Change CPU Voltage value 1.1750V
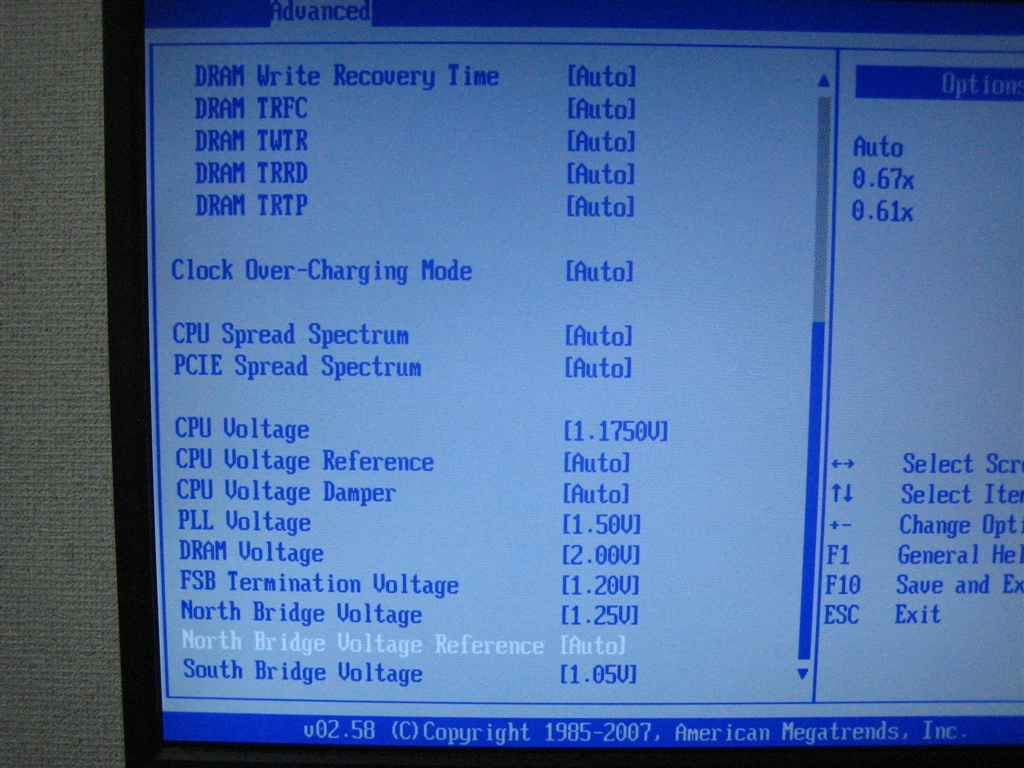Screen dimensions: 1024x768 click(616, 432)
